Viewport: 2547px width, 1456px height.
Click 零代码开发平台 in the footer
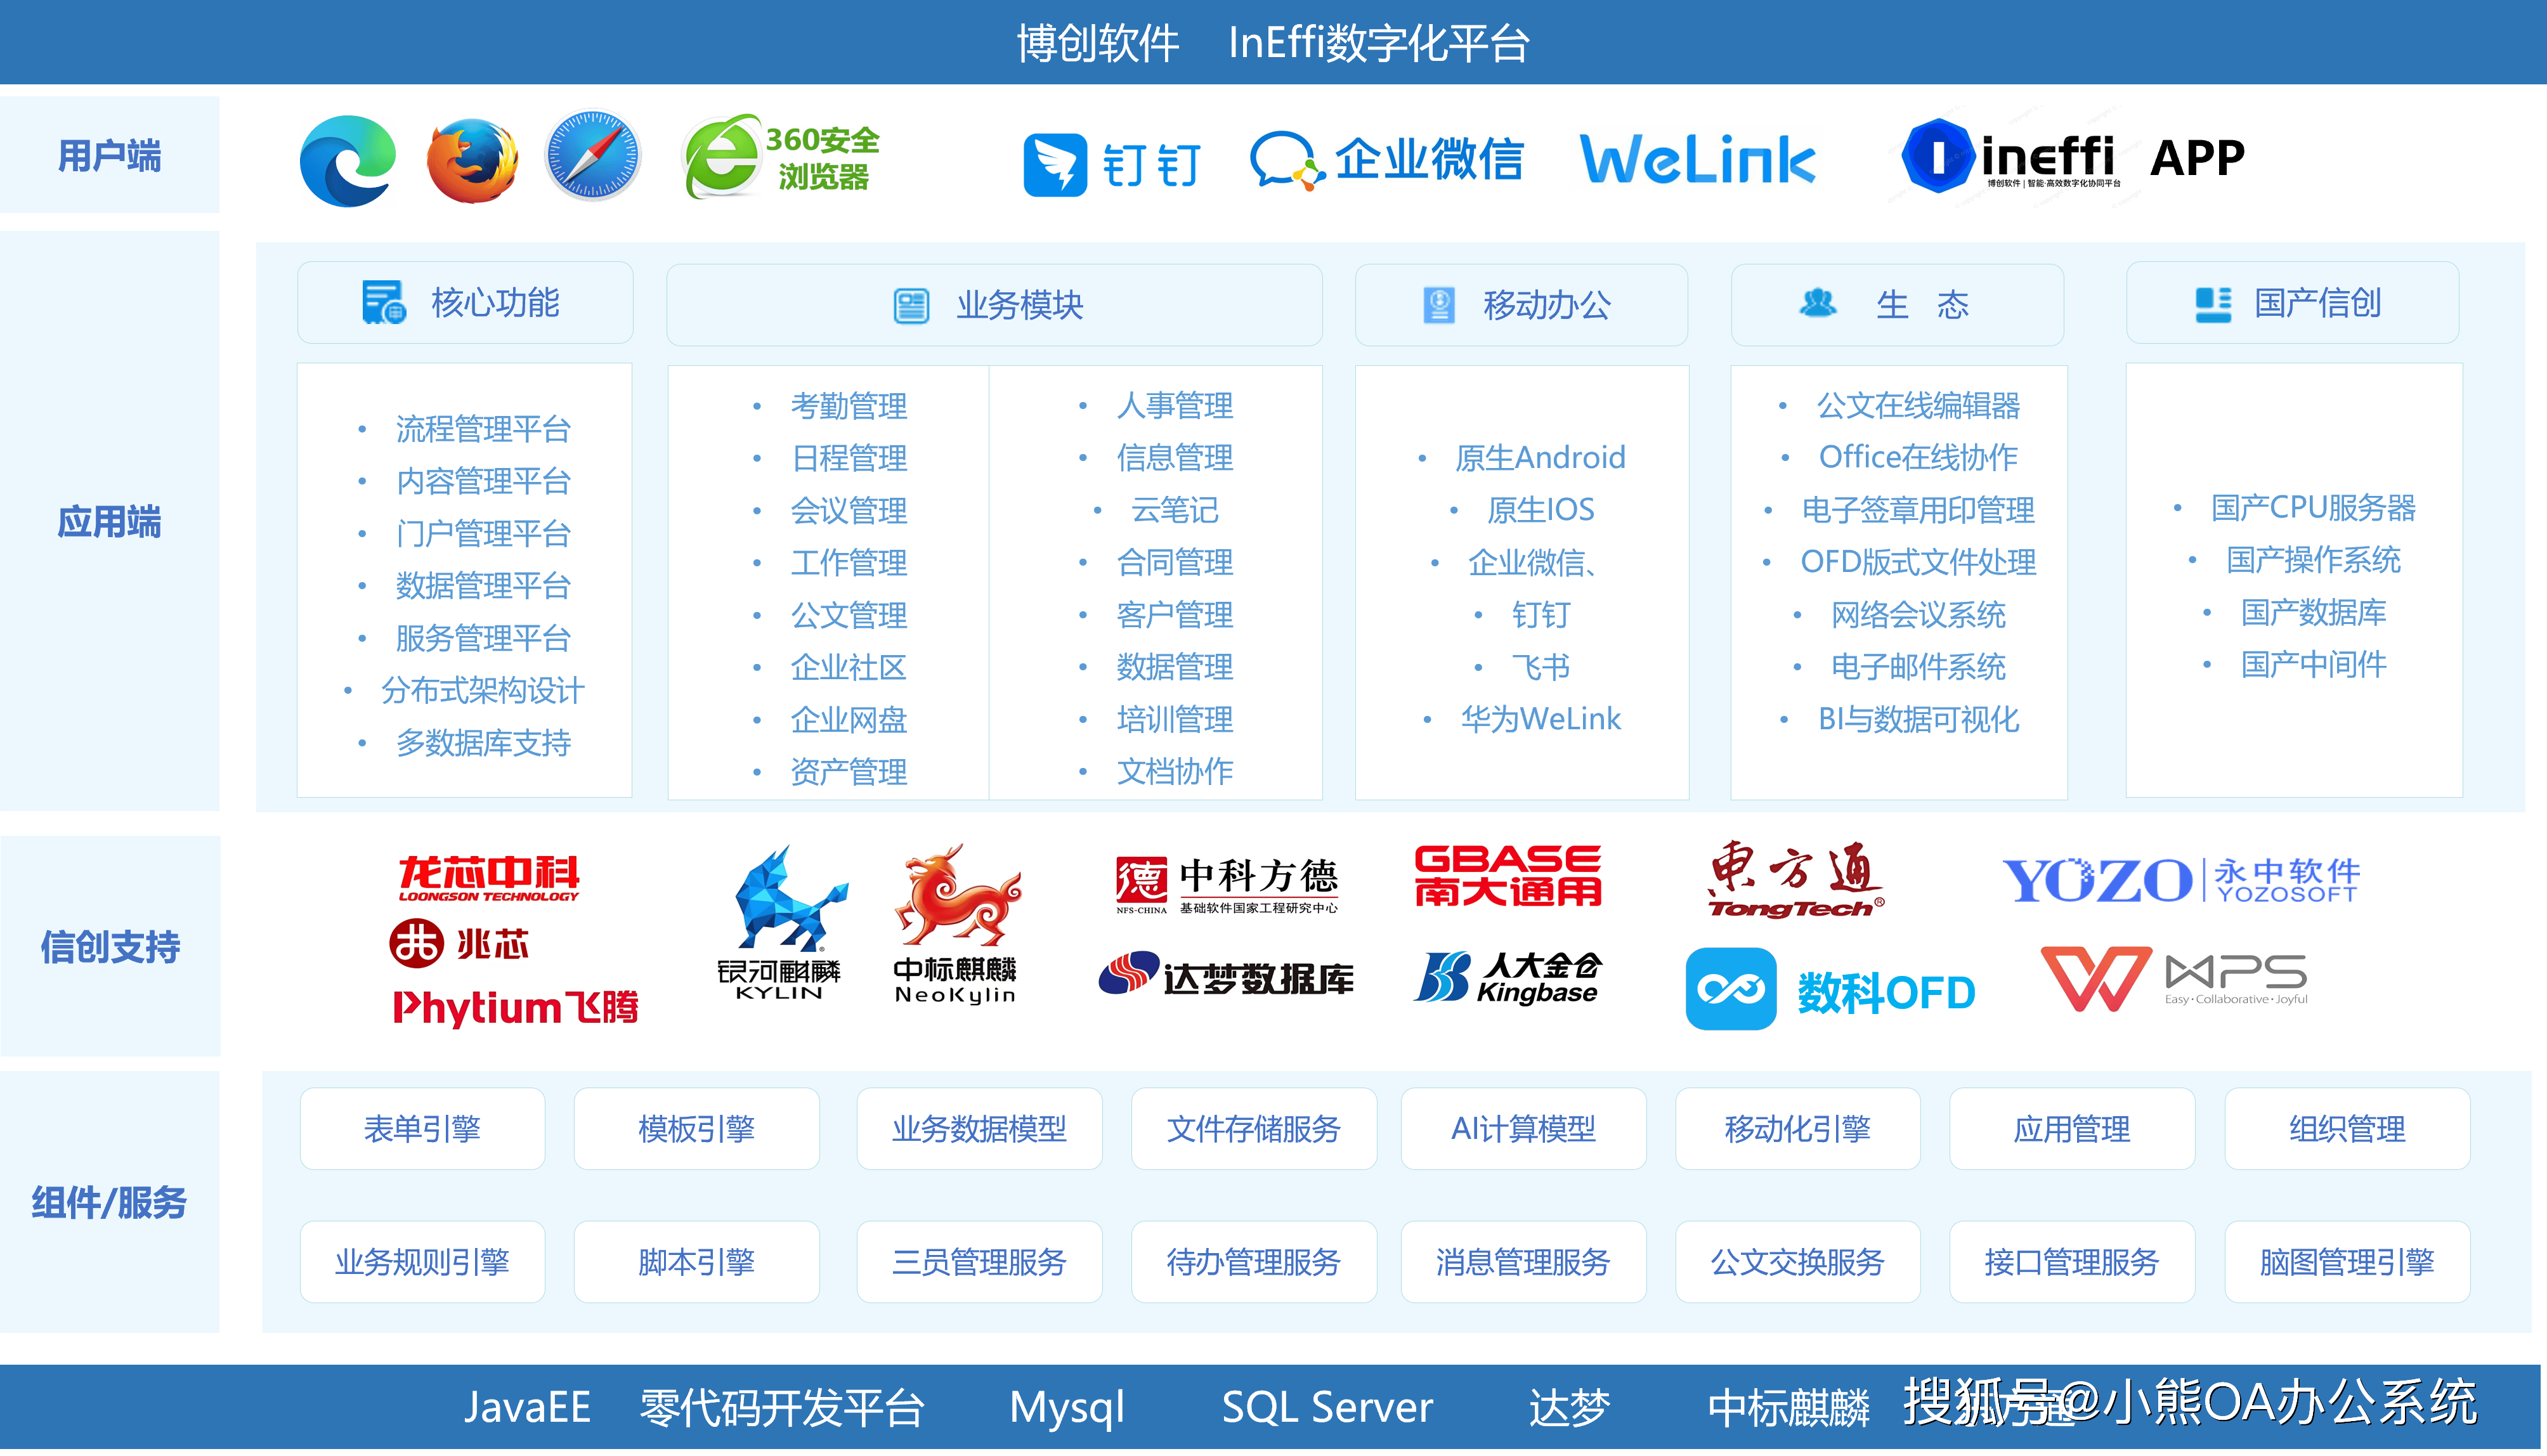(x=783, y=1410)
